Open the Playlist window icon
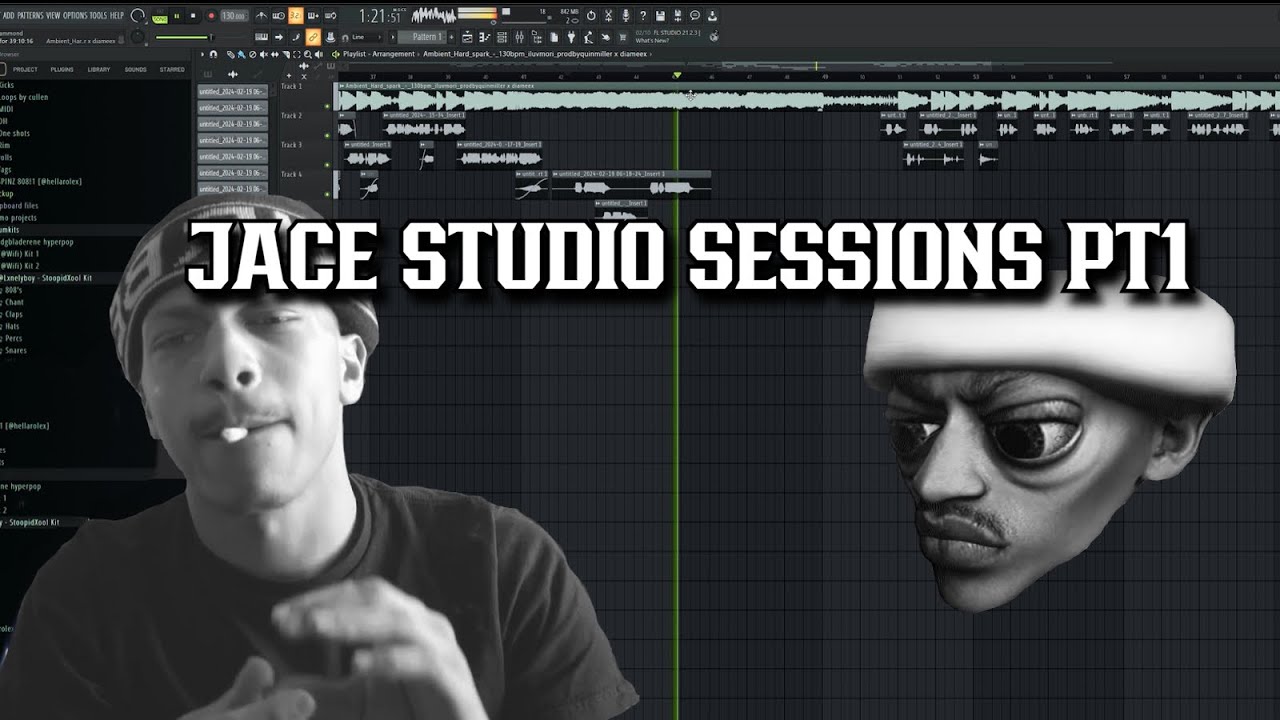This screenshot has height=720, width=1280. [467, 37]
